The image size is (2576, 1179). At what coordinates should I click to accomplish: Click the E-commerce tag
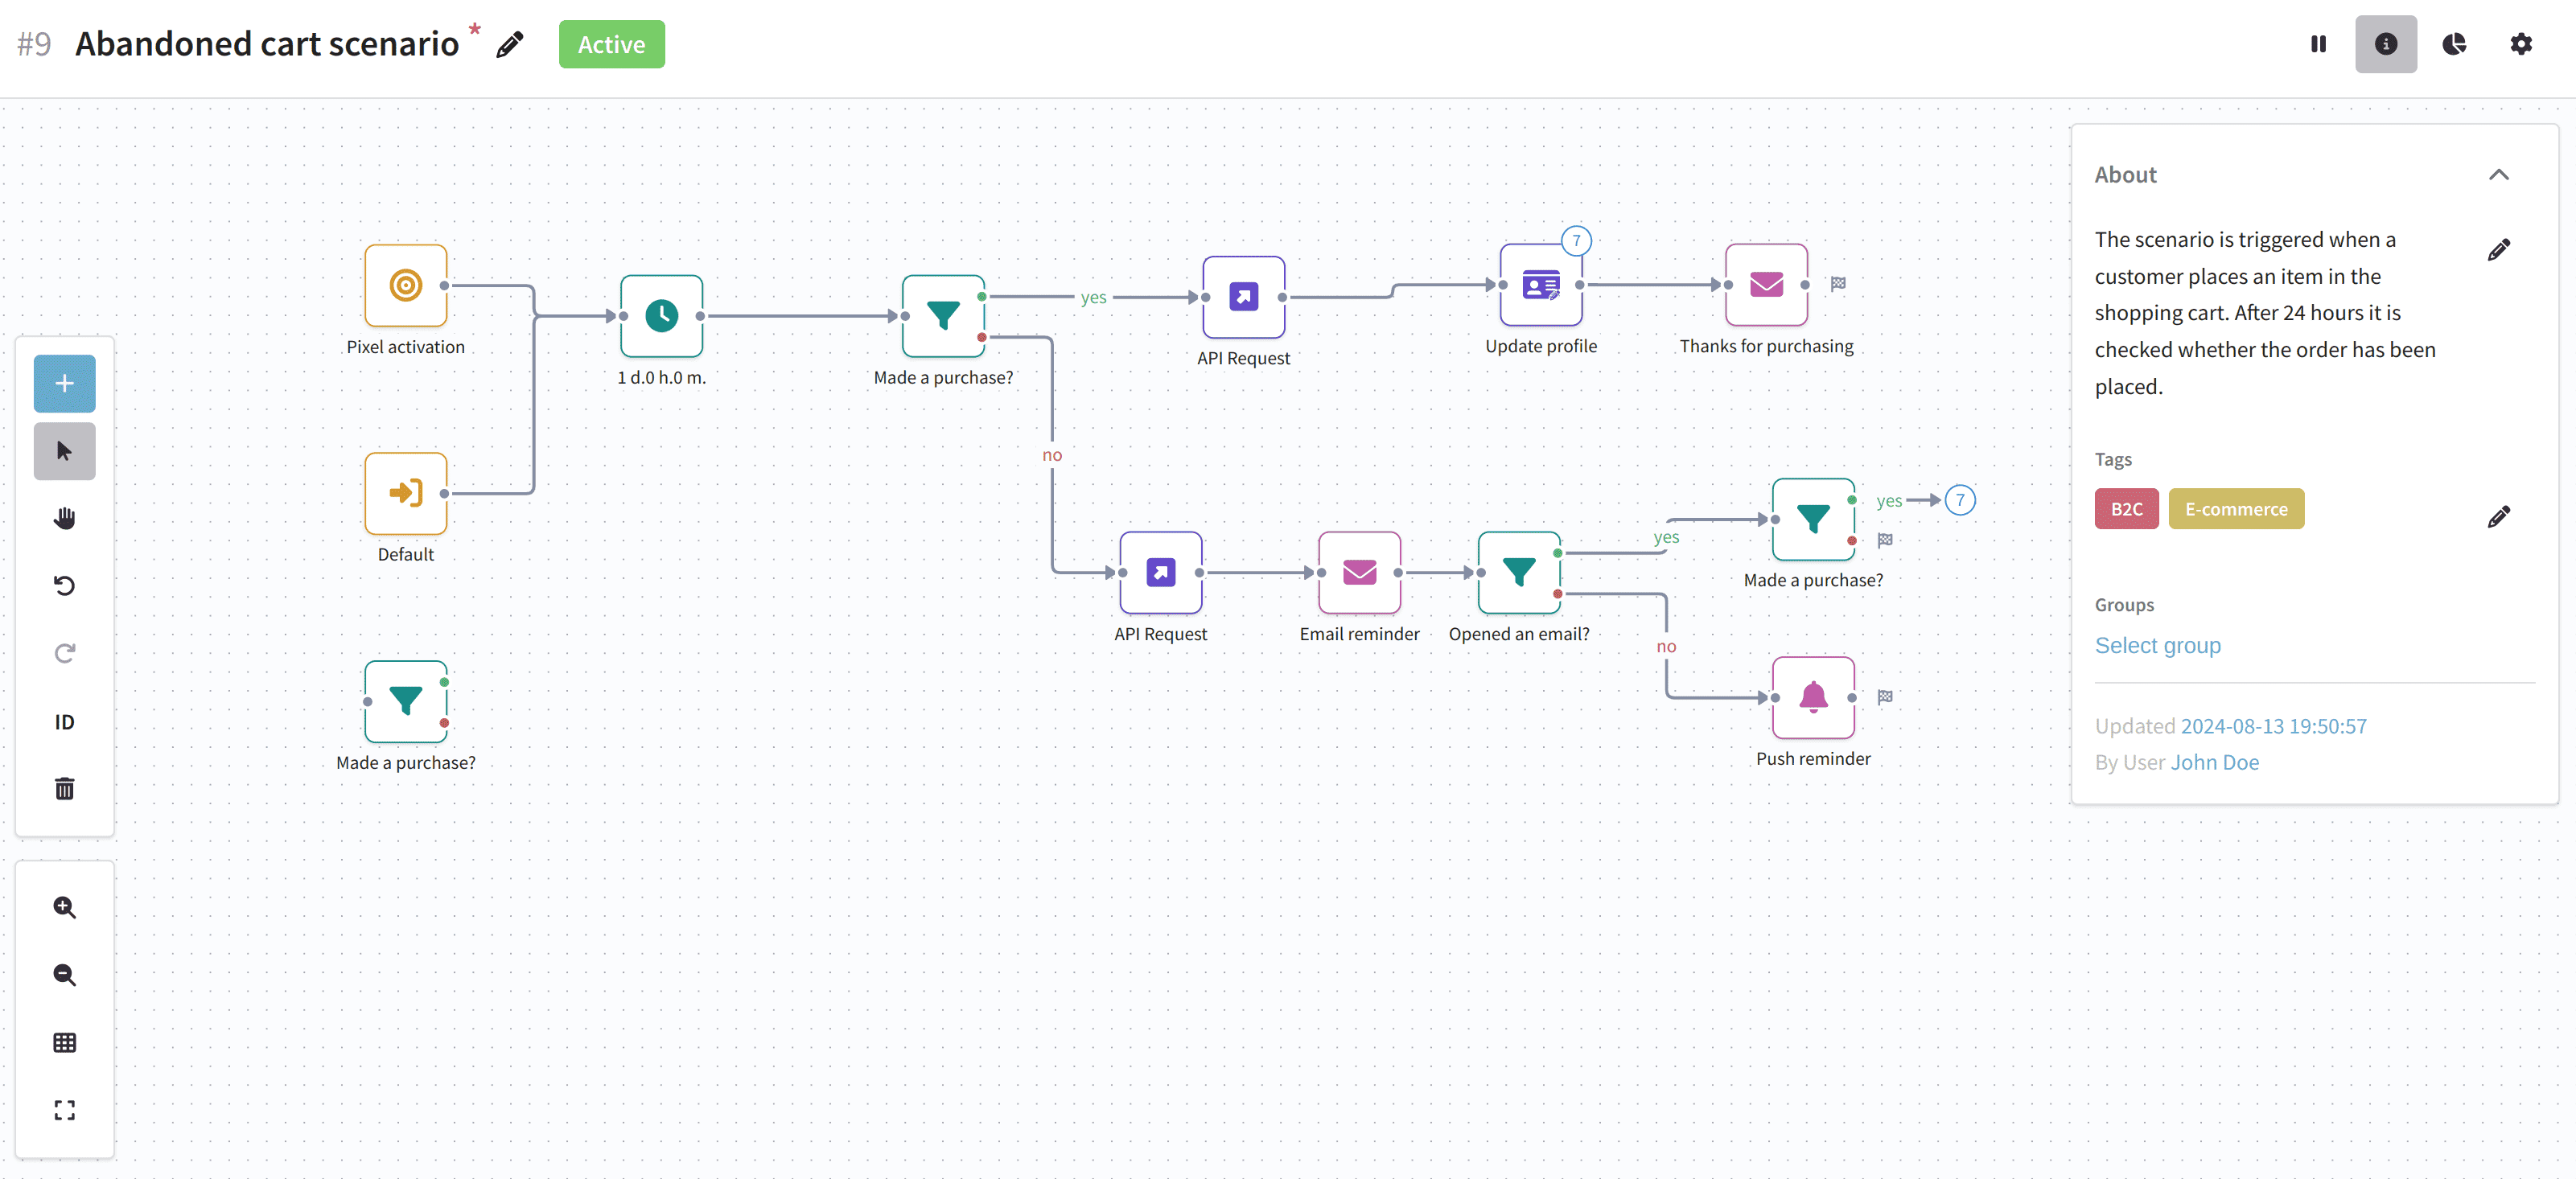click(2236, 509)
